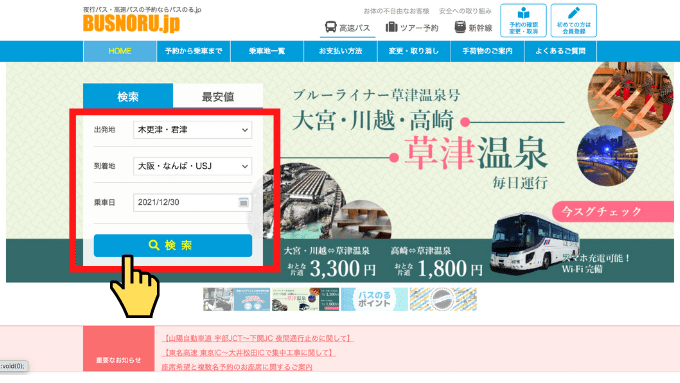Select the HOME menu item
Image resolution: width=680 pixels, height=383 pixels.
point(120,51)
